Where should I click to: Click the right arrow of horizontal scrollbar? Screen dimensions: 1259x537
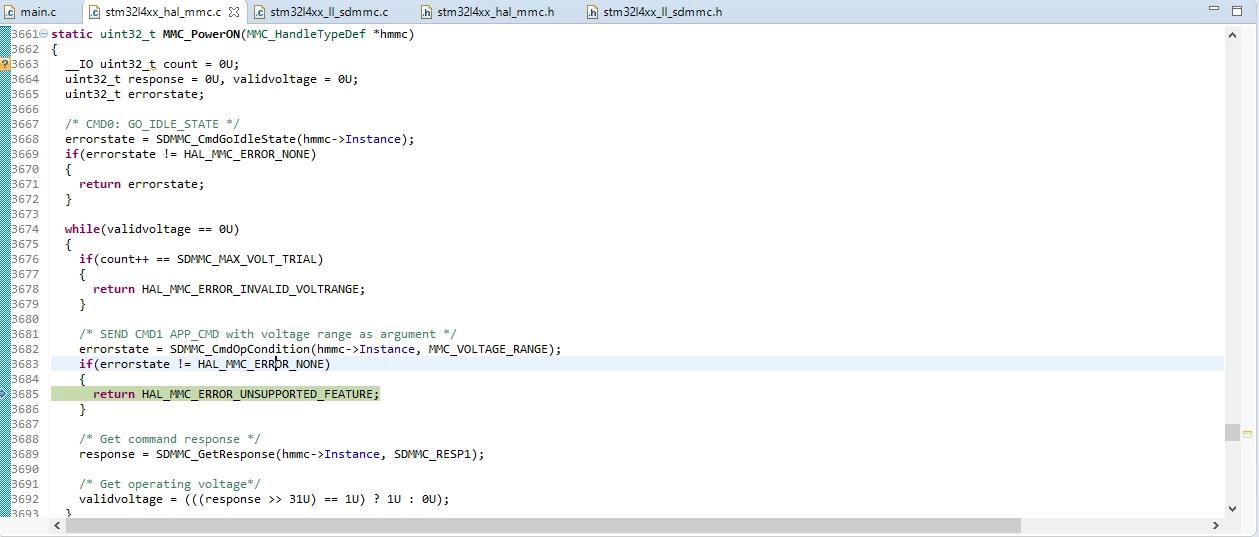coord(1216,525)
